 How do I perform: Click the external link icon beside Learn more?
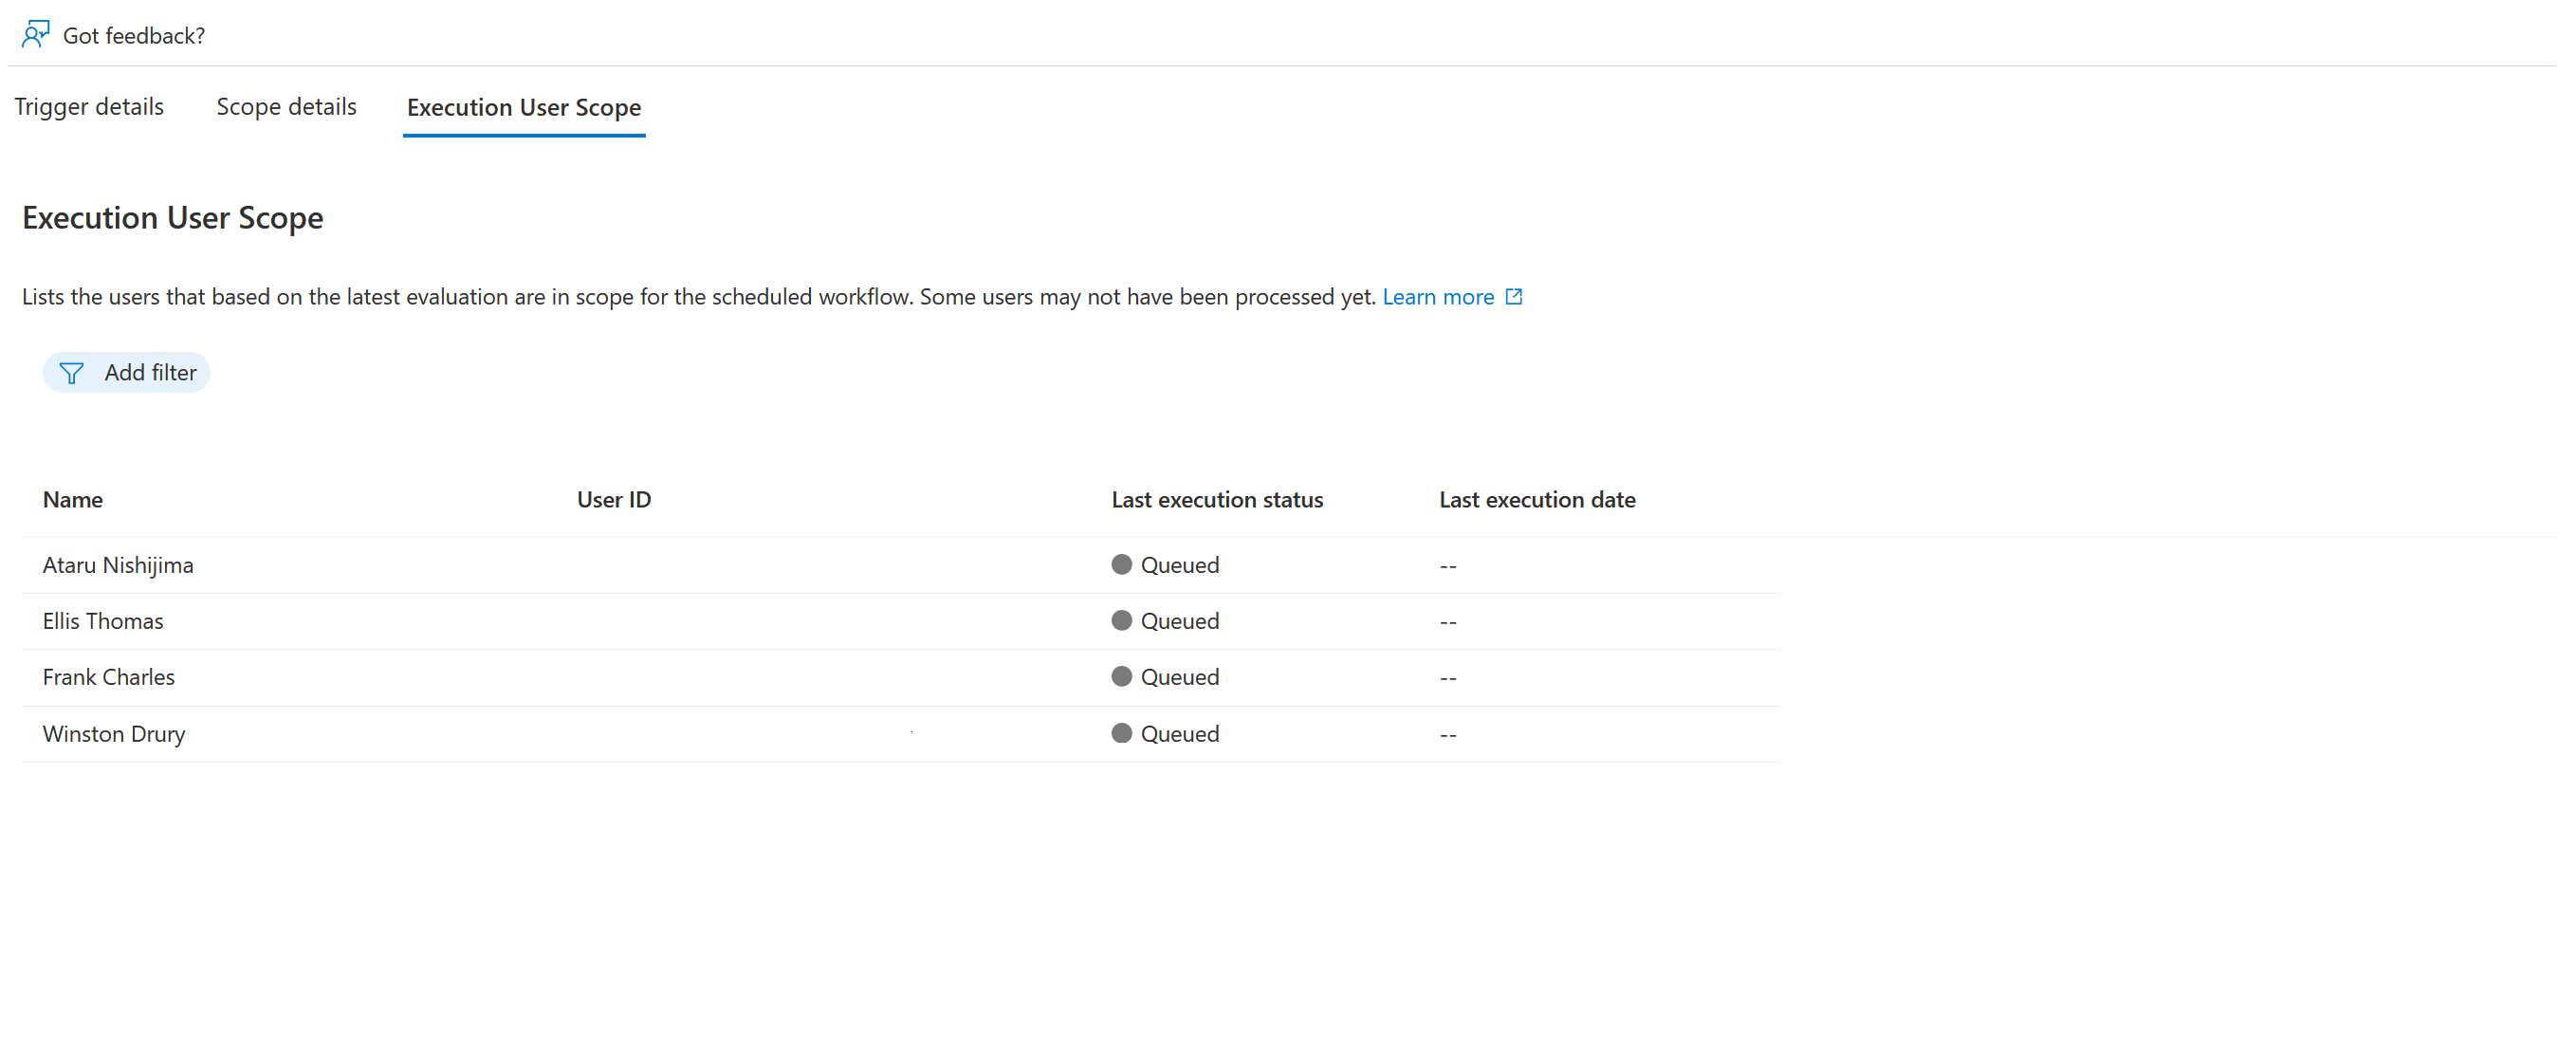pyautogui.click(x=1514, y=296)
